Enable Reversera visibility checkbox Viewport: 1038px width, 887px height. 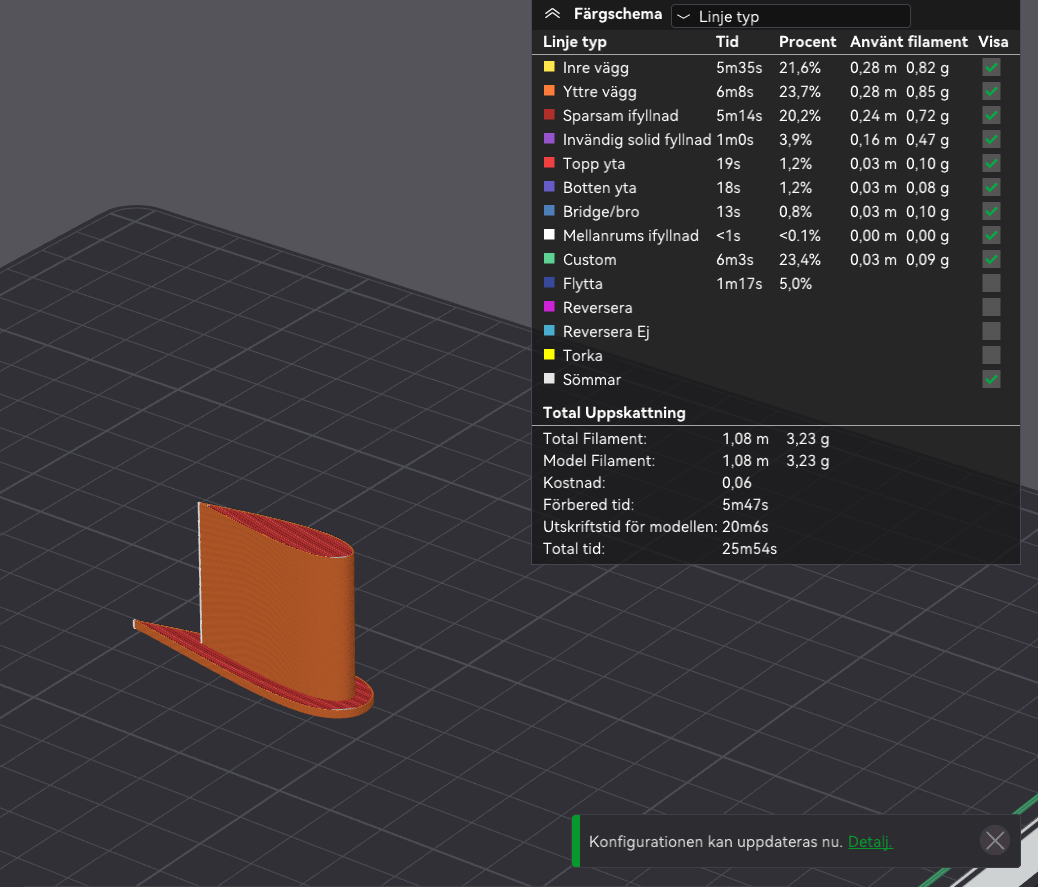(x=991, y=307)
